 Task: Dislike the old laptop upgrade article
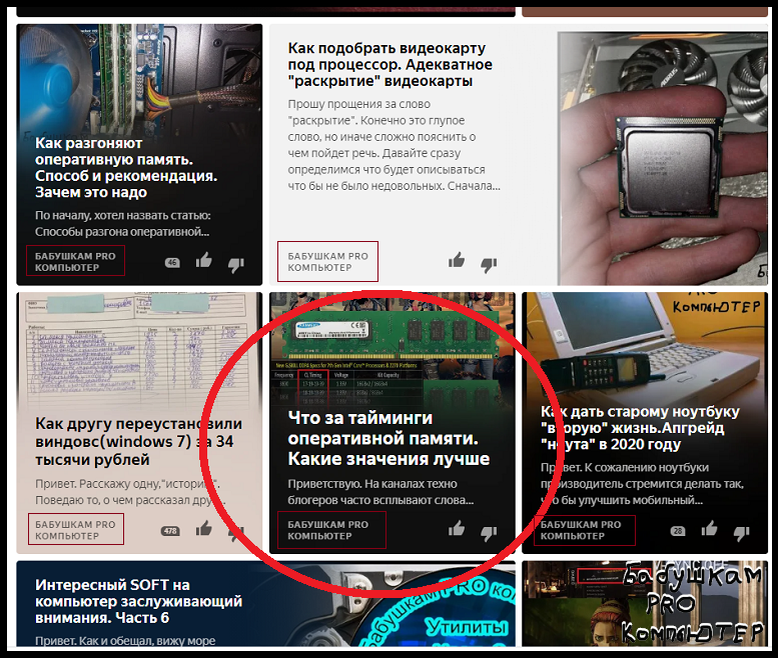coord(742,533)
